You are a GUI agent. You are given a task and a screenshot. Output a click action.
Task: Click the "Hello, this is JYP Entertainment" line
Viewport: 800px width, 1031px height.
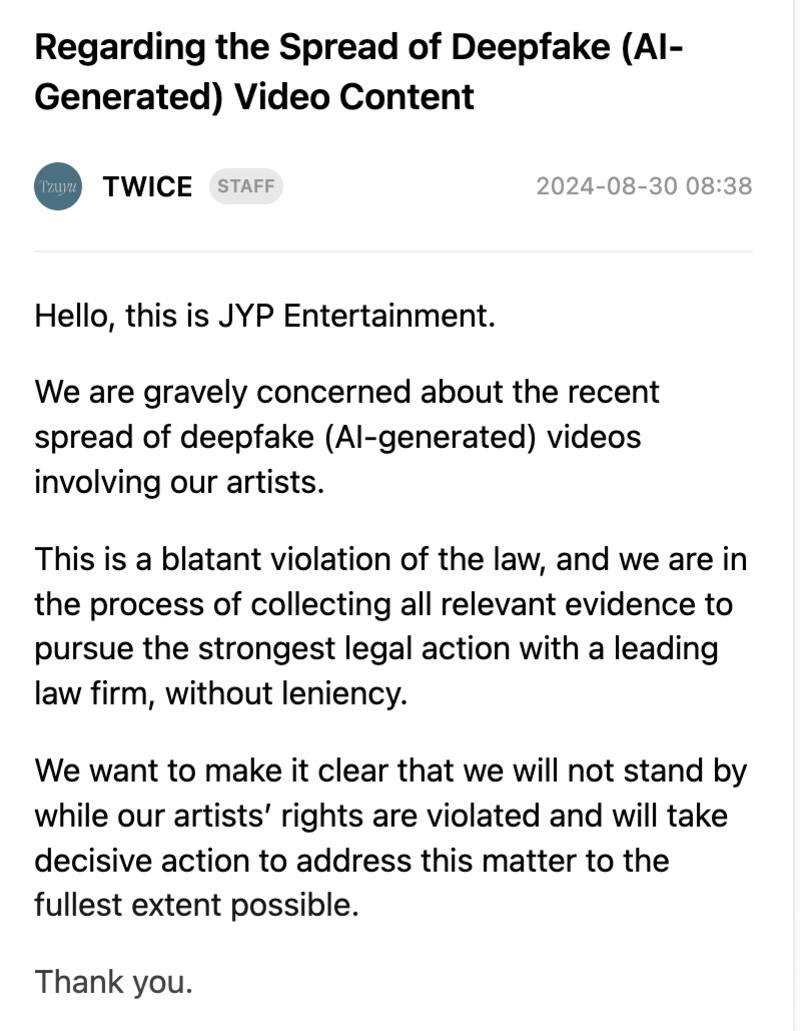click(x=265, y=316)
